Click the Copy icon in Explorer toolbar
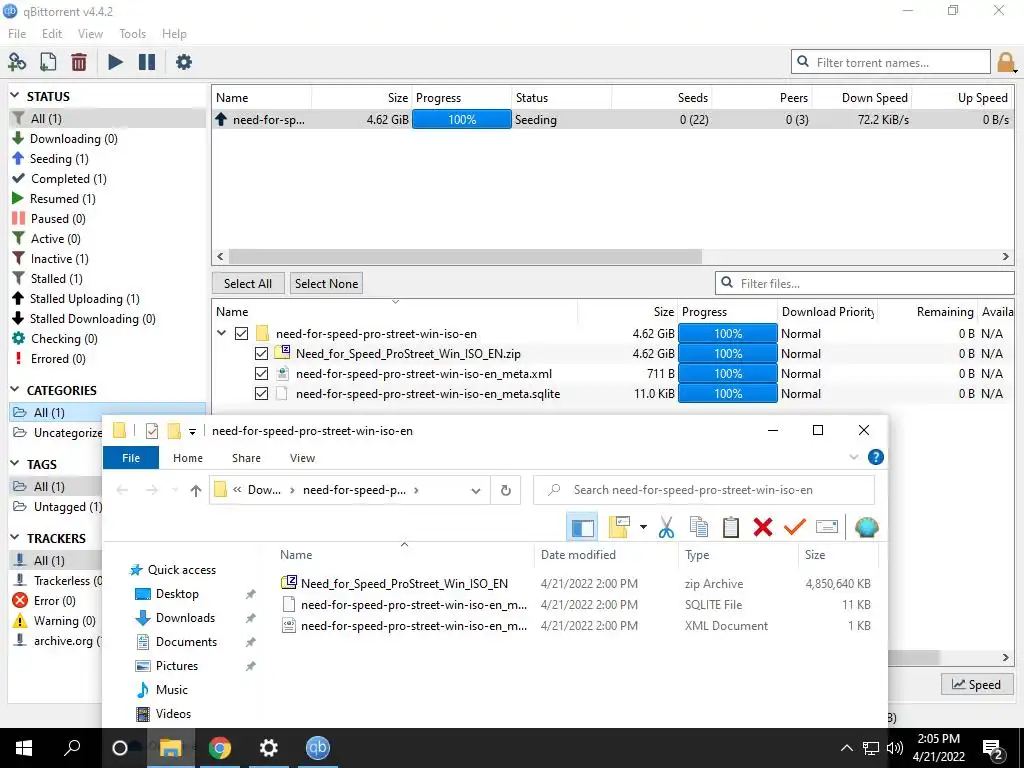 [x=699, y=527]
